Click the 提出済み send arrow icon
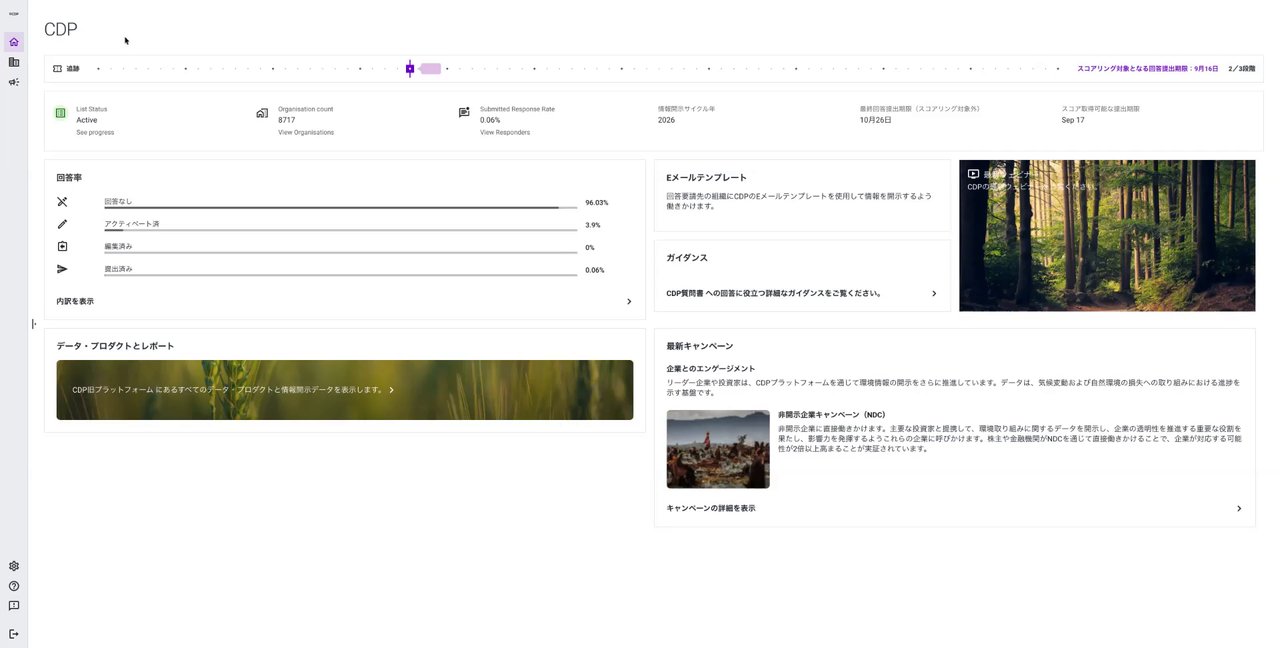This screenshot has width=1280, height=648. [62, 269]
